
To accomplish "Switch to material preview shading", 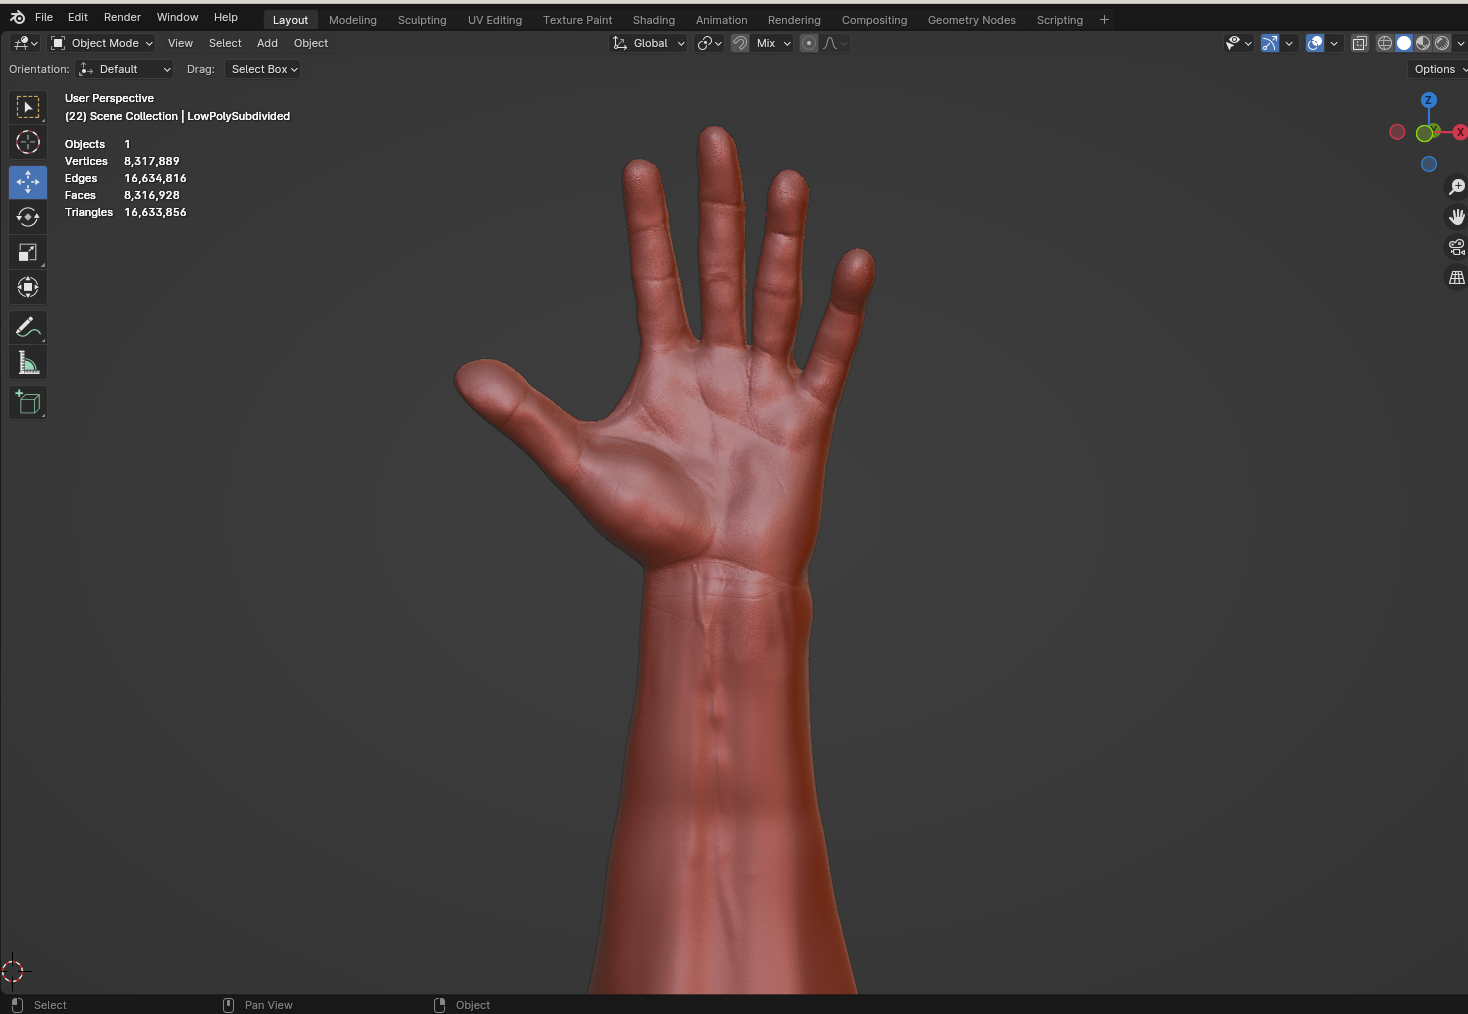I will tap(1423, 43).
